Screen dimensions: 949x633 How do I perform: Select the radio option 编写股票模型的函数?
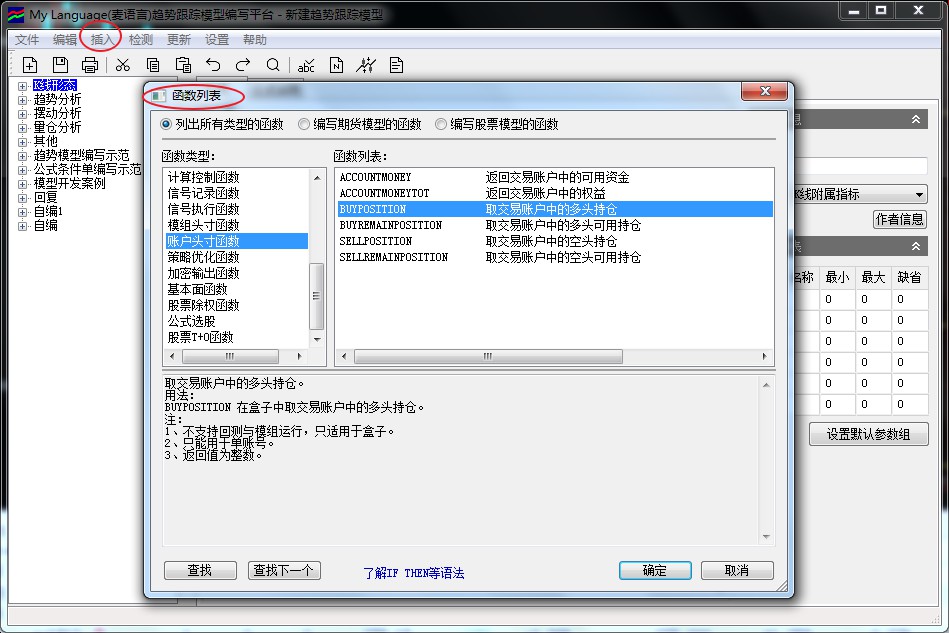click(x=441, y=125)
